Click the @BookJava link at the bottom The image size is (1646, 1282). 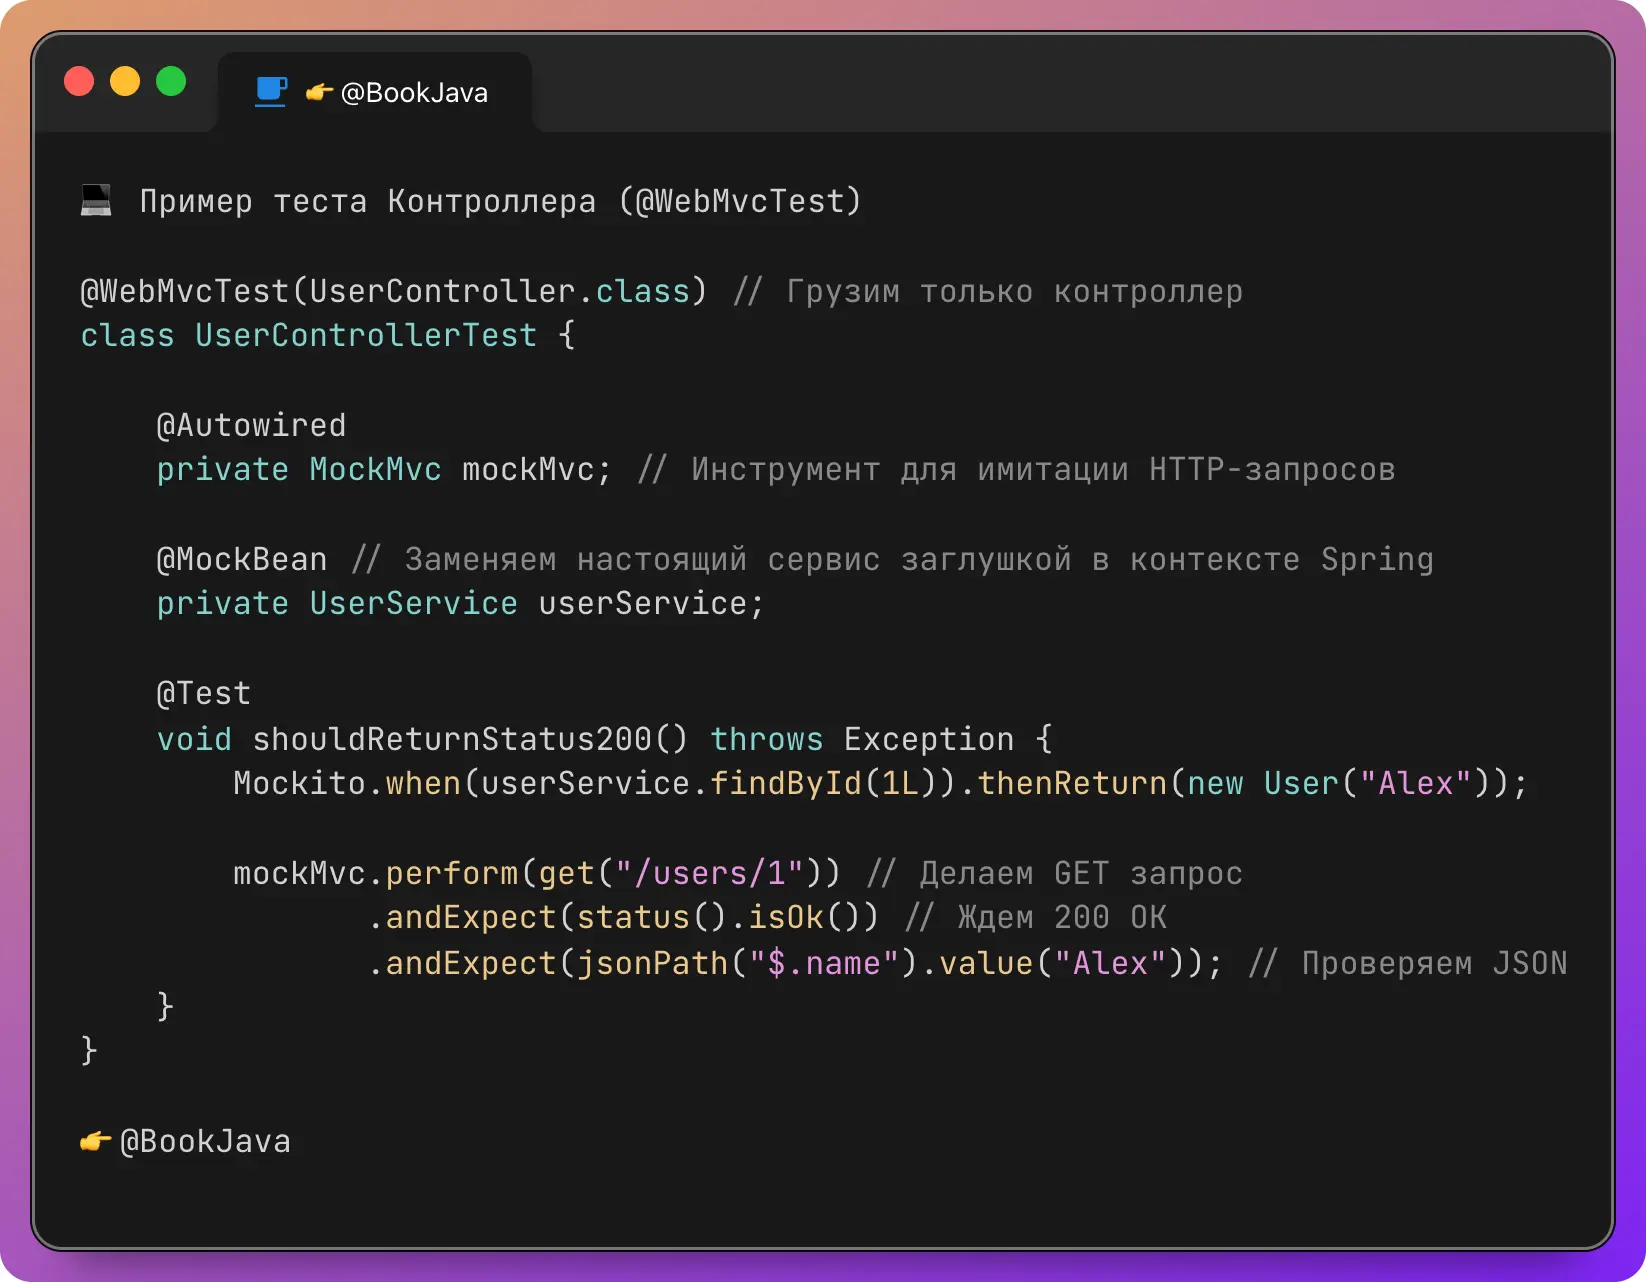click(205, 1141)
